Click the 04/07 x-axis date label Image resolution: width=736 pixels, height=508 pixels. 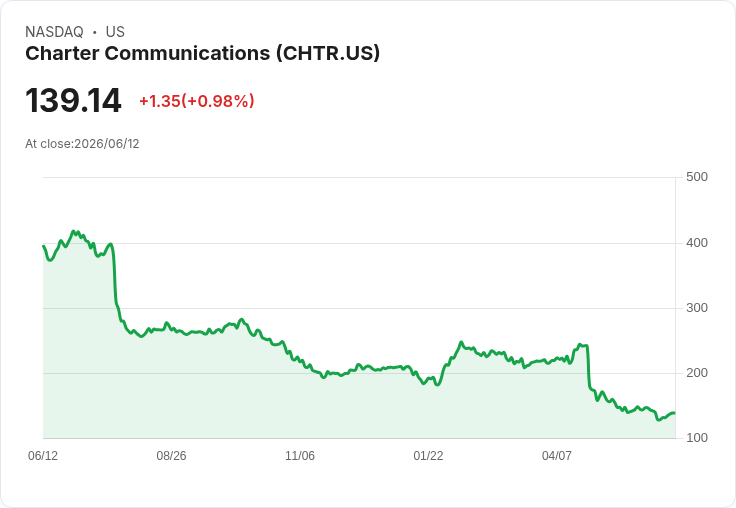[557, 455]
